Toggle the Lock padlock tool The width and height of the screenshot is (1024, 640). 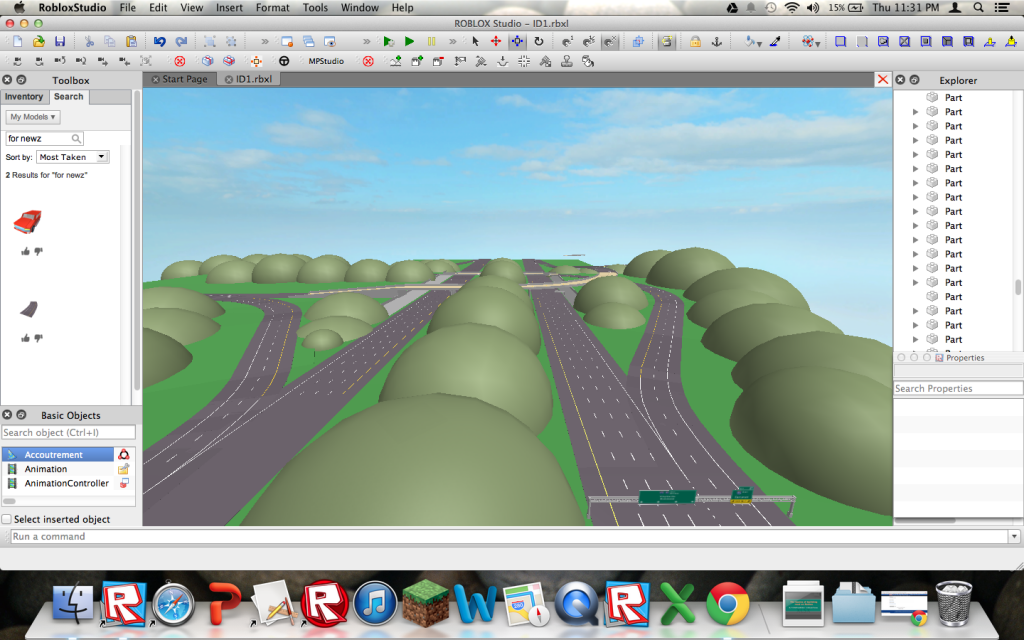(695, 41)
